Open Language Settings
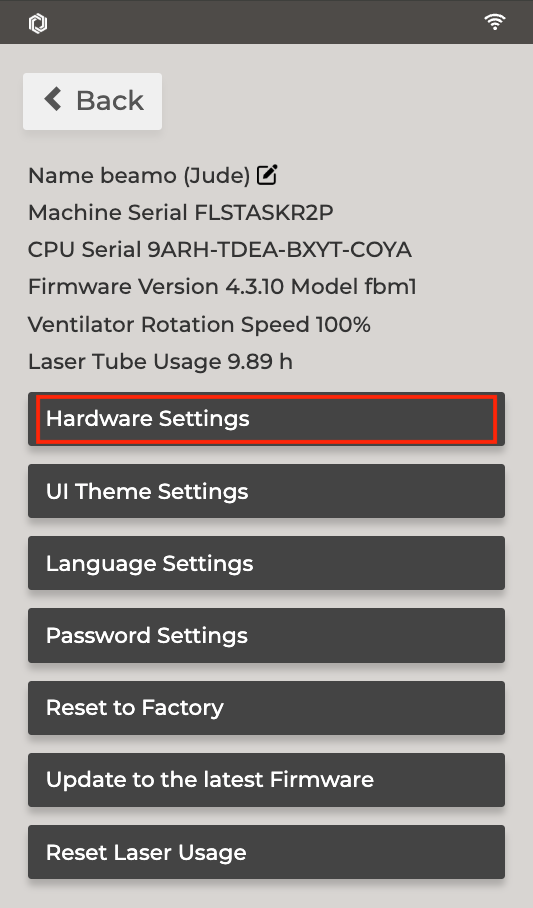533x908 pixels. tap(266, 563)
